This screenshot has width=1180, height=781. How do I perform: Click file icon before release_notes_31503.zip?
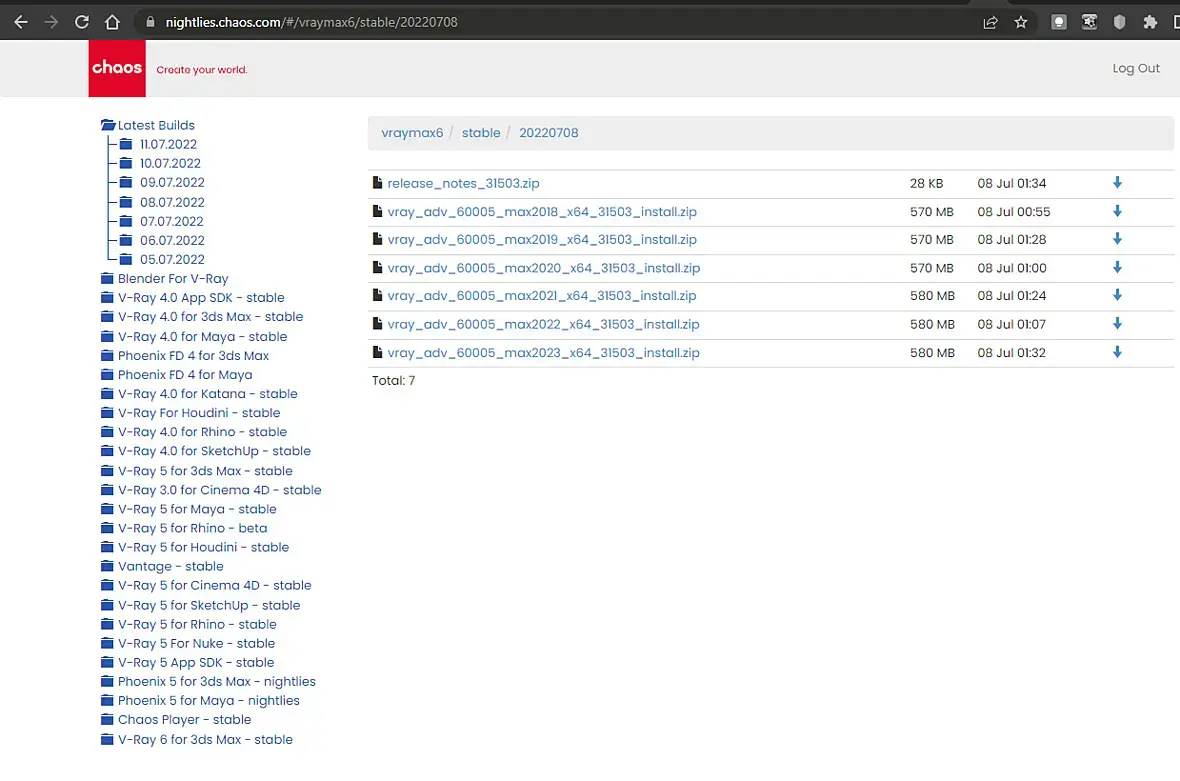[x=377, y=183]
